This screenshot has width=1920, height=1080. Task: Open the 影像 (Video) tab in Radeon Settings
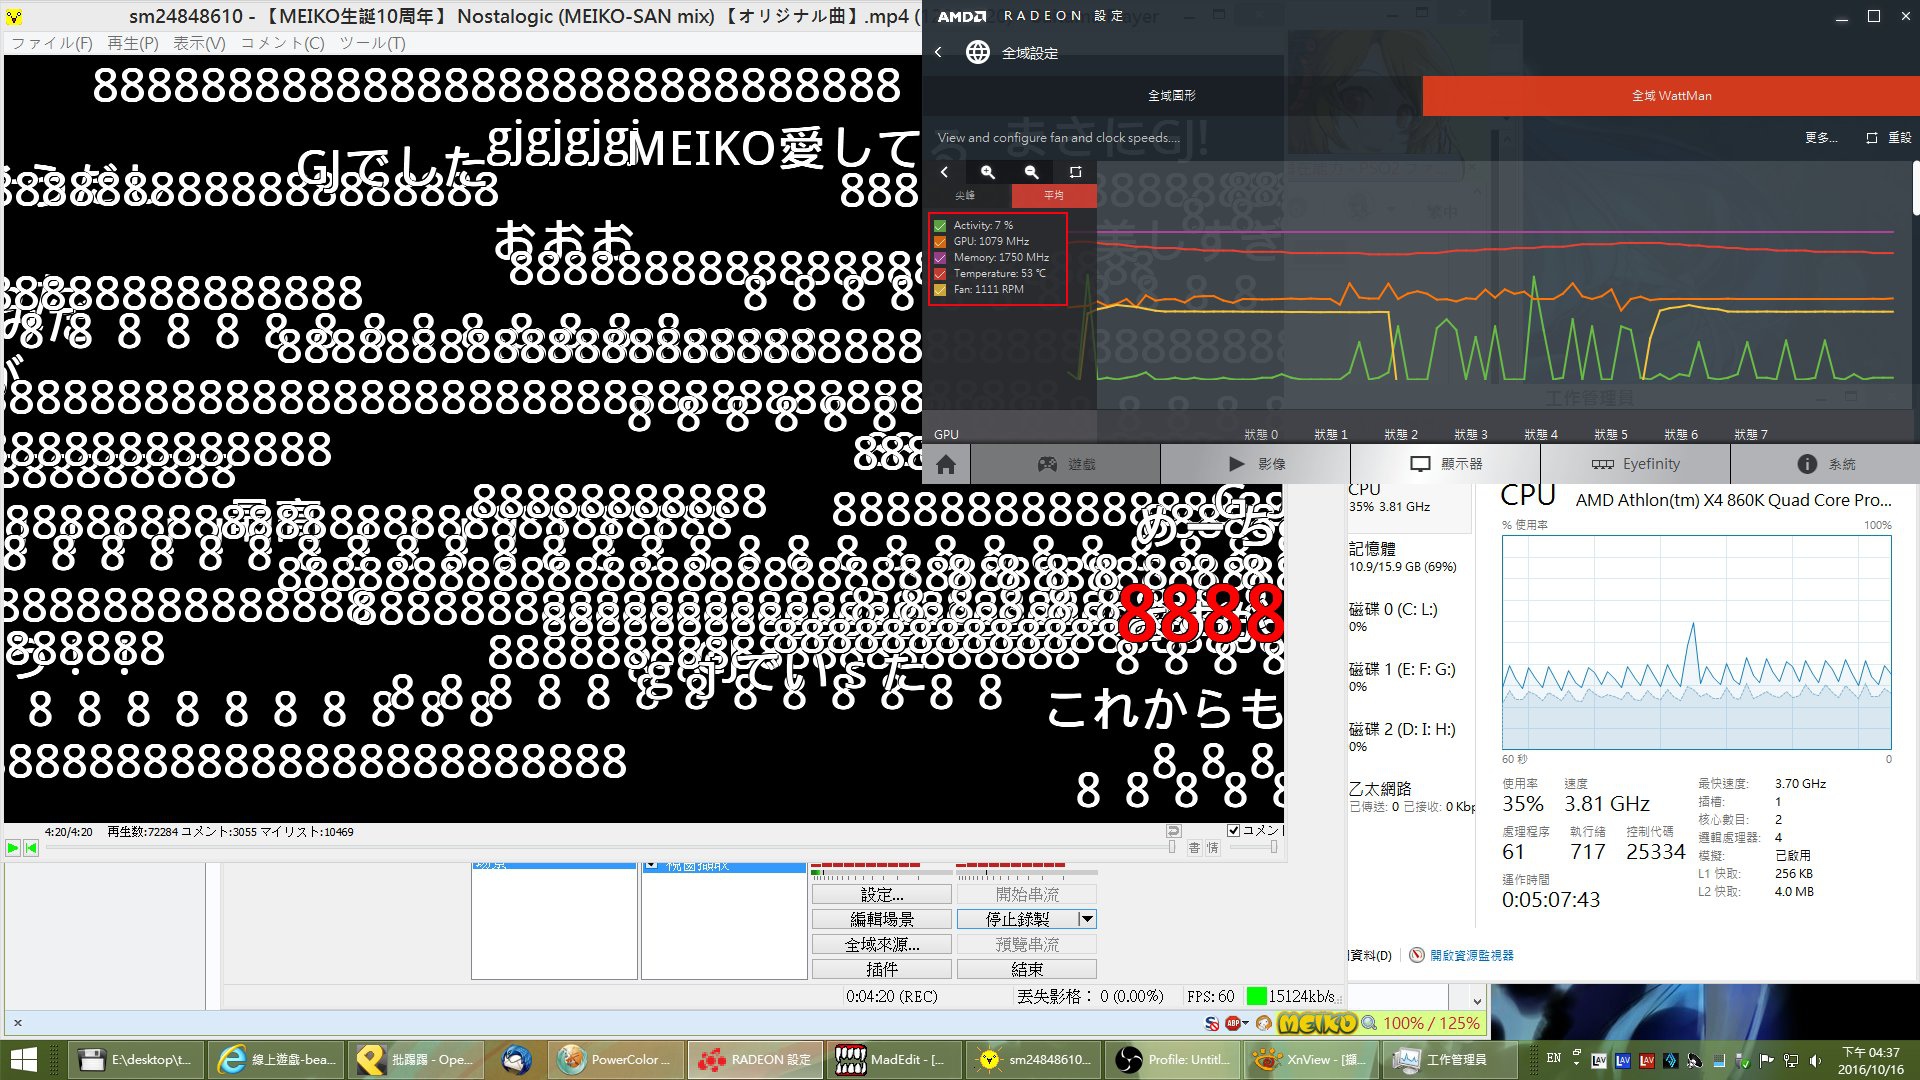click(1256, 464)
